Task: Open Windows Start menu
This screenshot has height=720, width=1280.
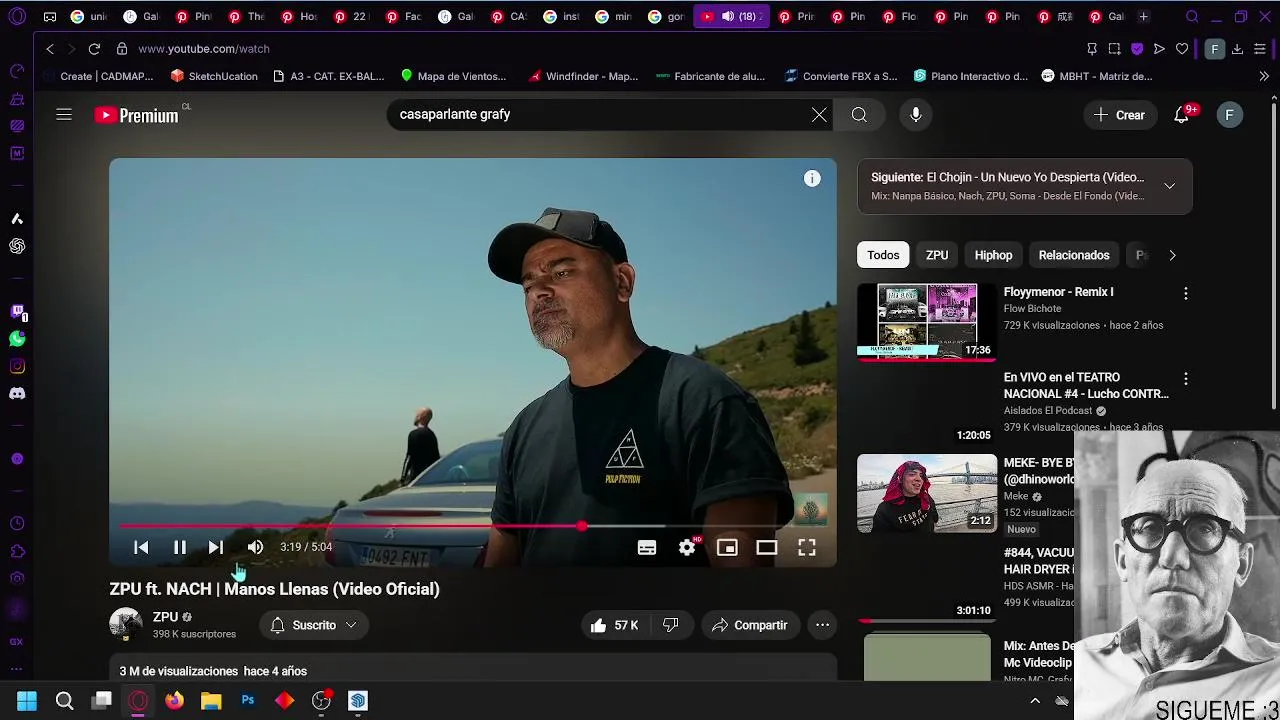Action: (27, 701)
